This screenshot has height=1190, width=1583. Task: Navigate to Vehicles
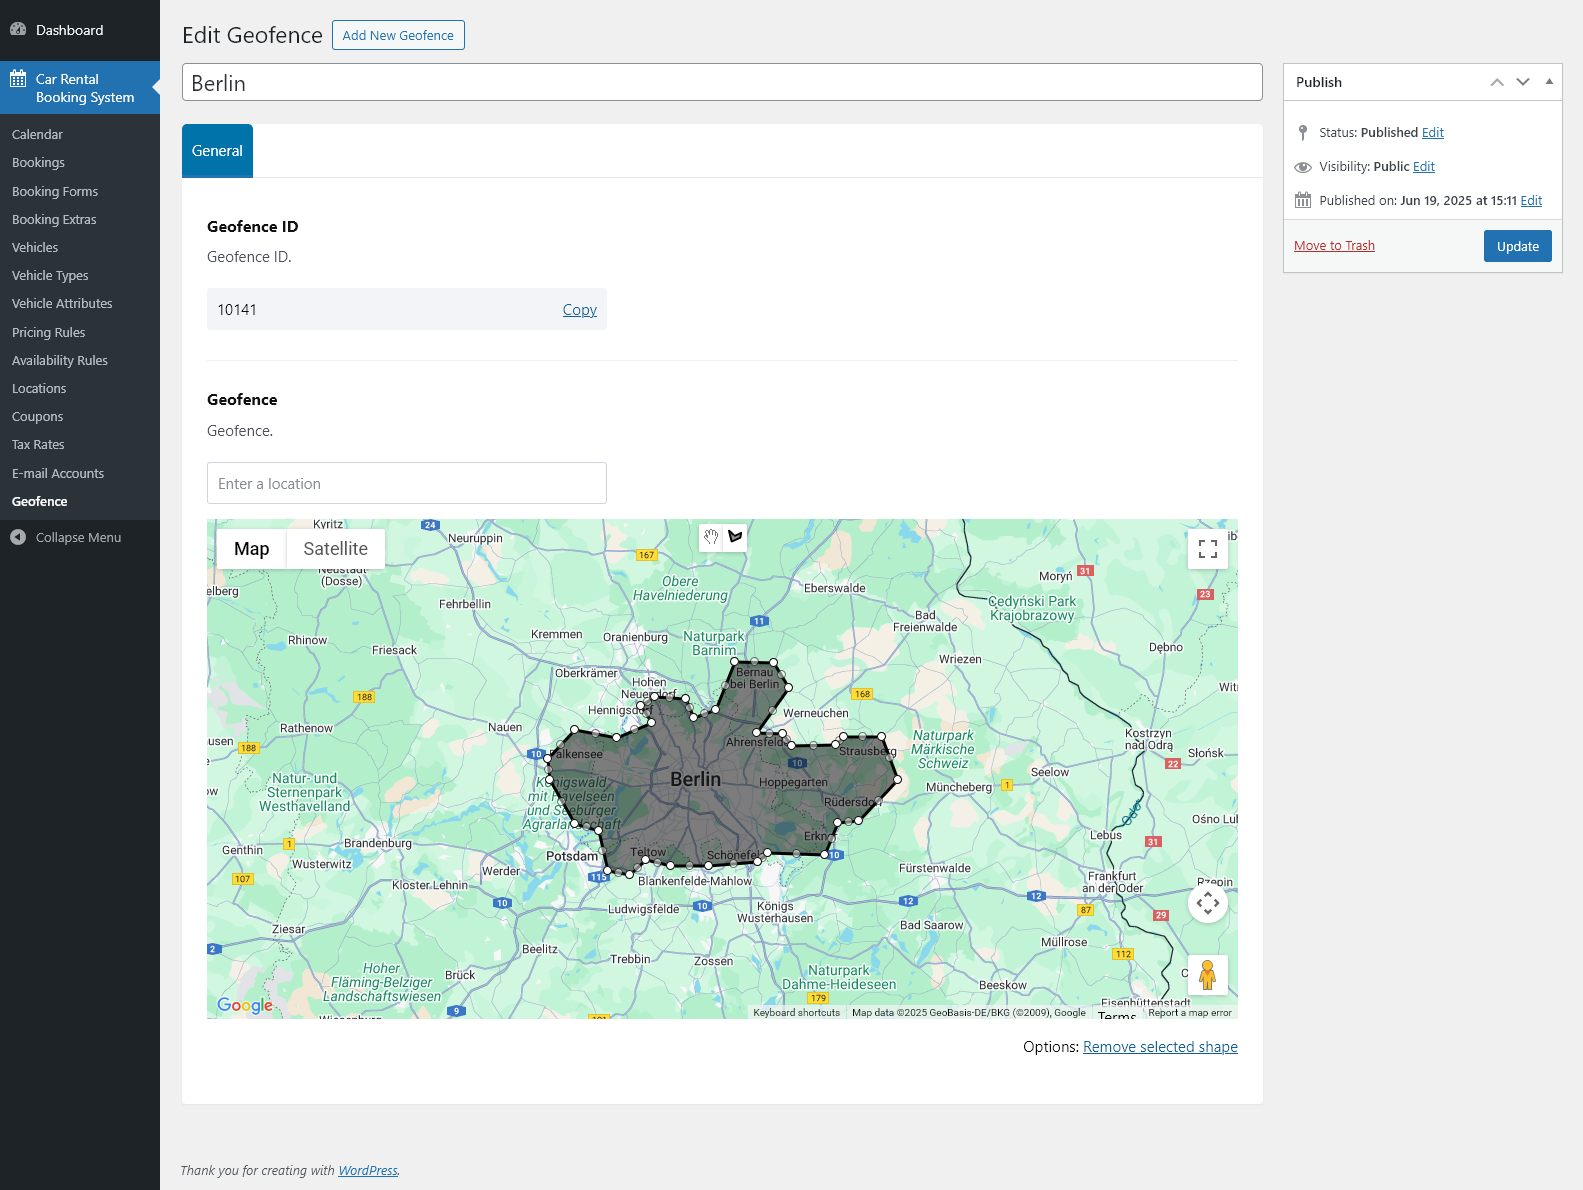point(35,247)
